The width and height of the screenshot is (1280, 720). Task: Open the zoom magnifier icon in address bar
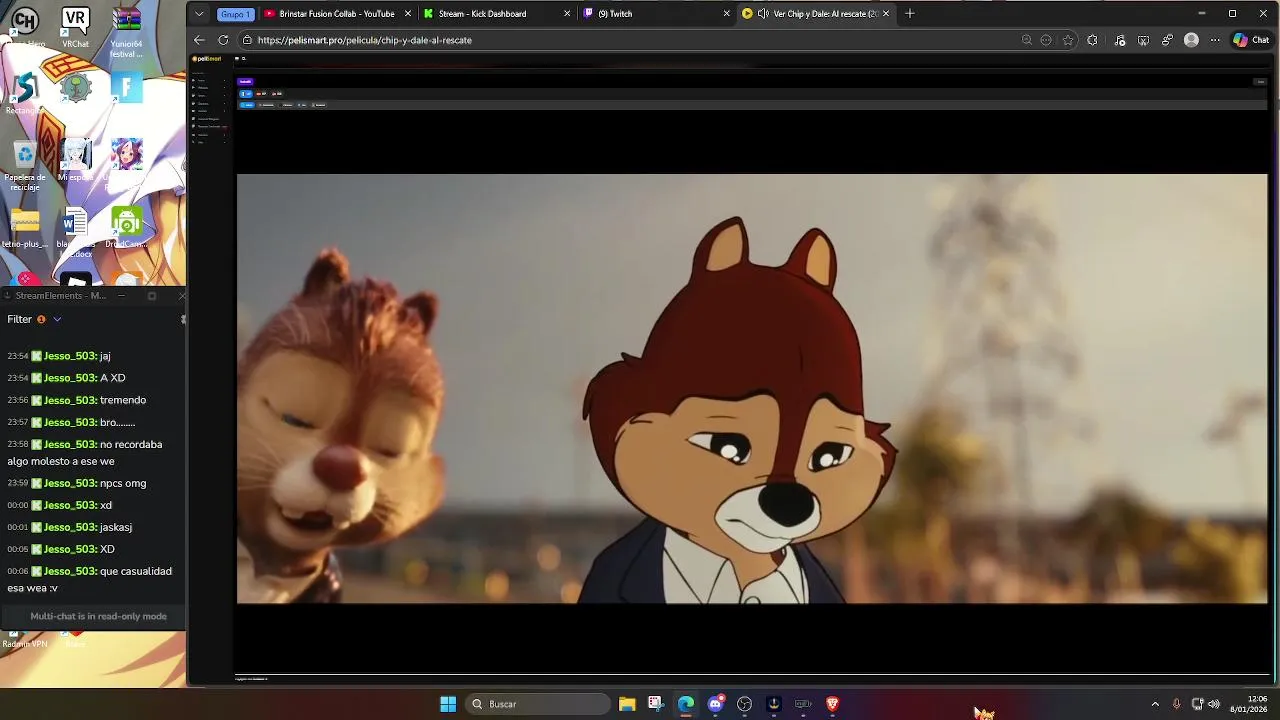(x=1026, y=40)
